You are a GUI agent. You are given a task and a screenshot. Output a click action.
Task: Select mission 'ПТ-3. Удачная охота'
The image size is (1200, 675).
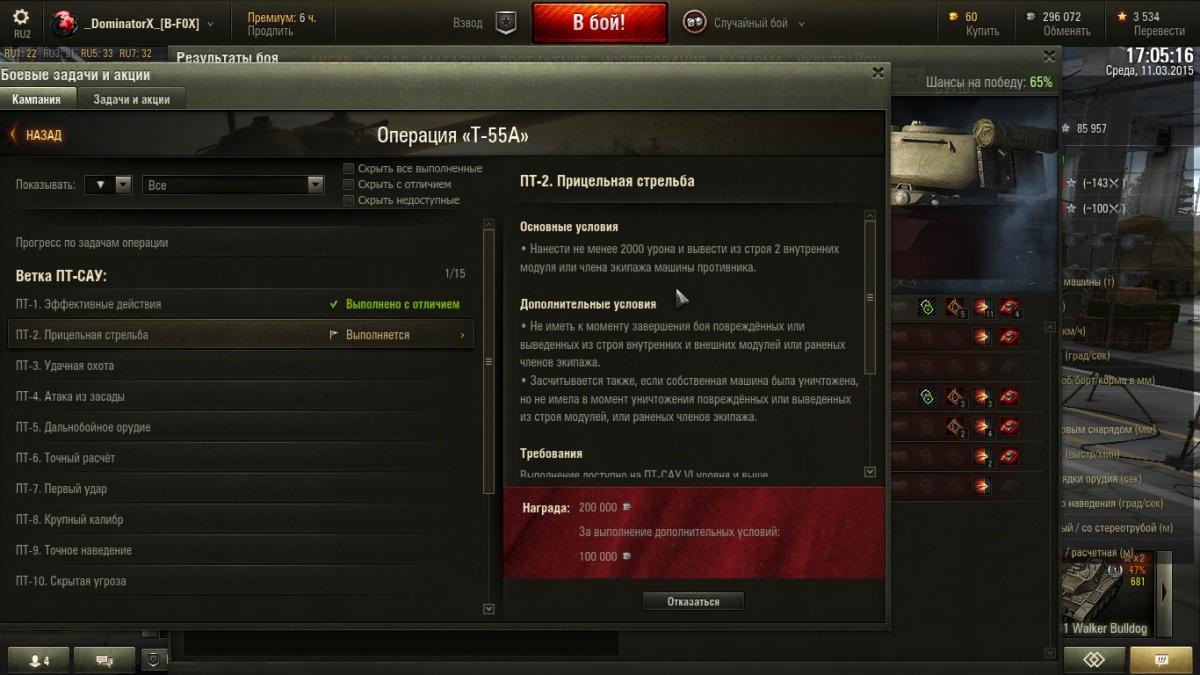coord(240,366)
